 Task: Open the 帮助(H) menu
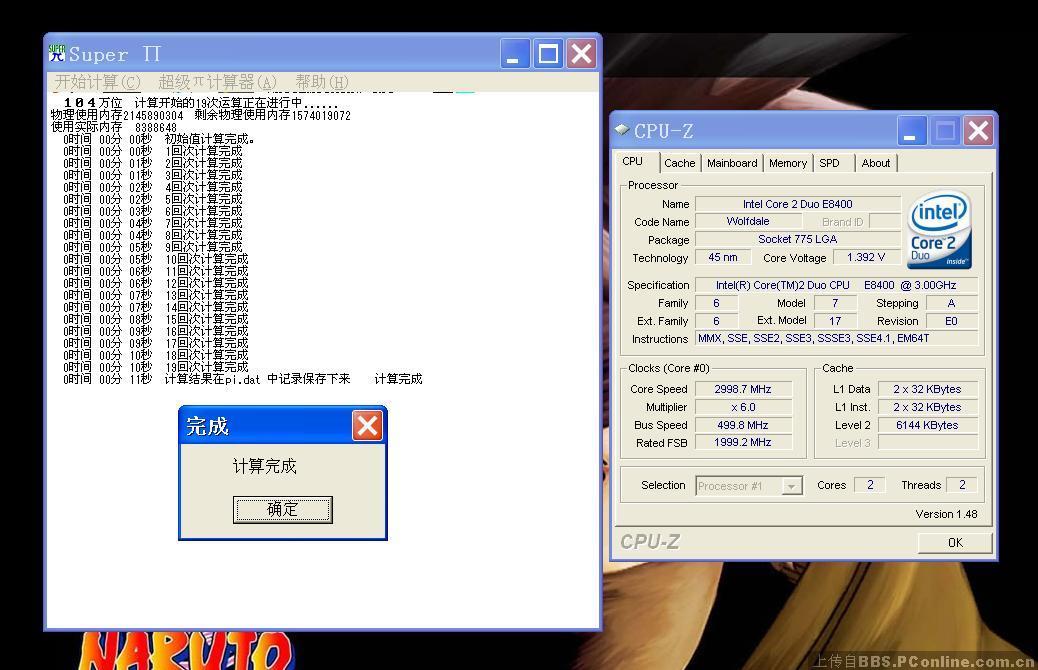click(321, 82)
